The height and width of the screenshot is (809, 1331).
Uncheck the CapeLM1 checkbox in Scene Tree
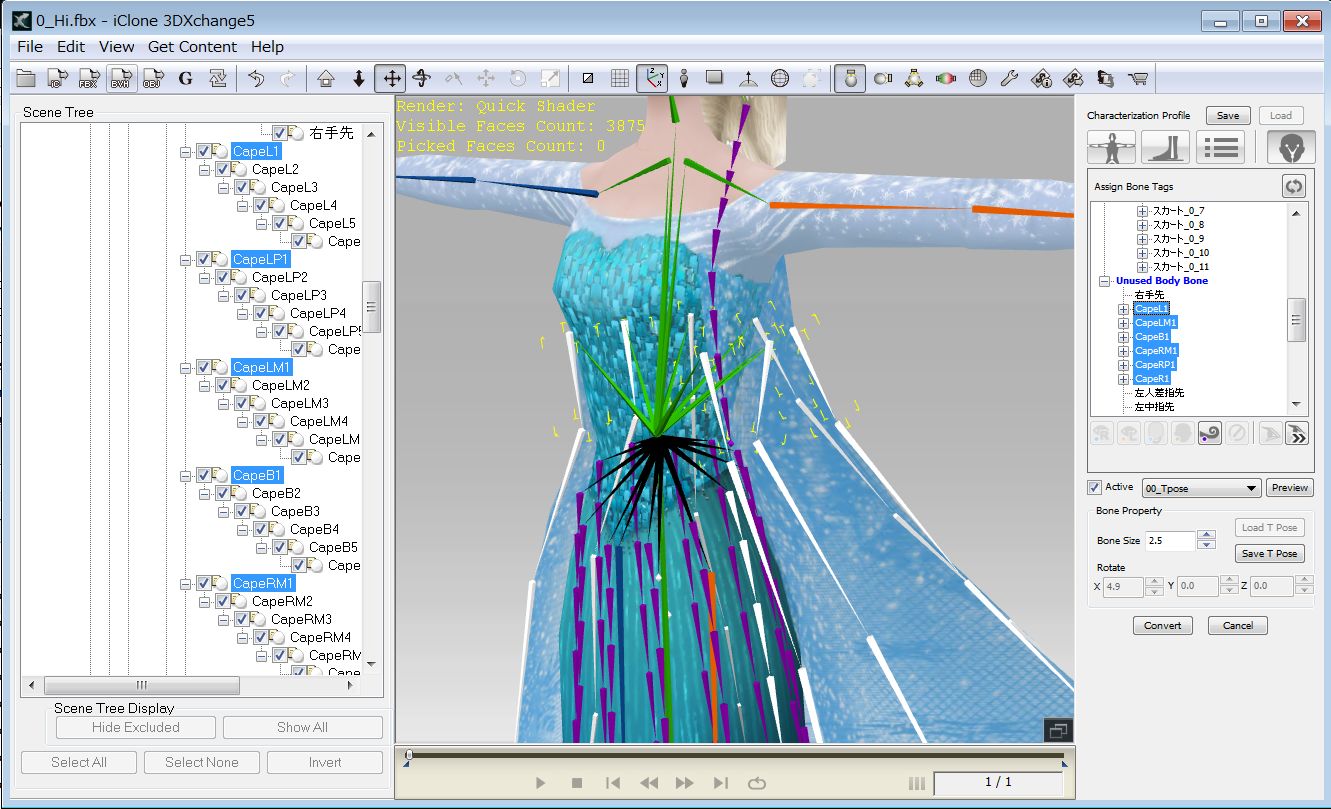204,367
